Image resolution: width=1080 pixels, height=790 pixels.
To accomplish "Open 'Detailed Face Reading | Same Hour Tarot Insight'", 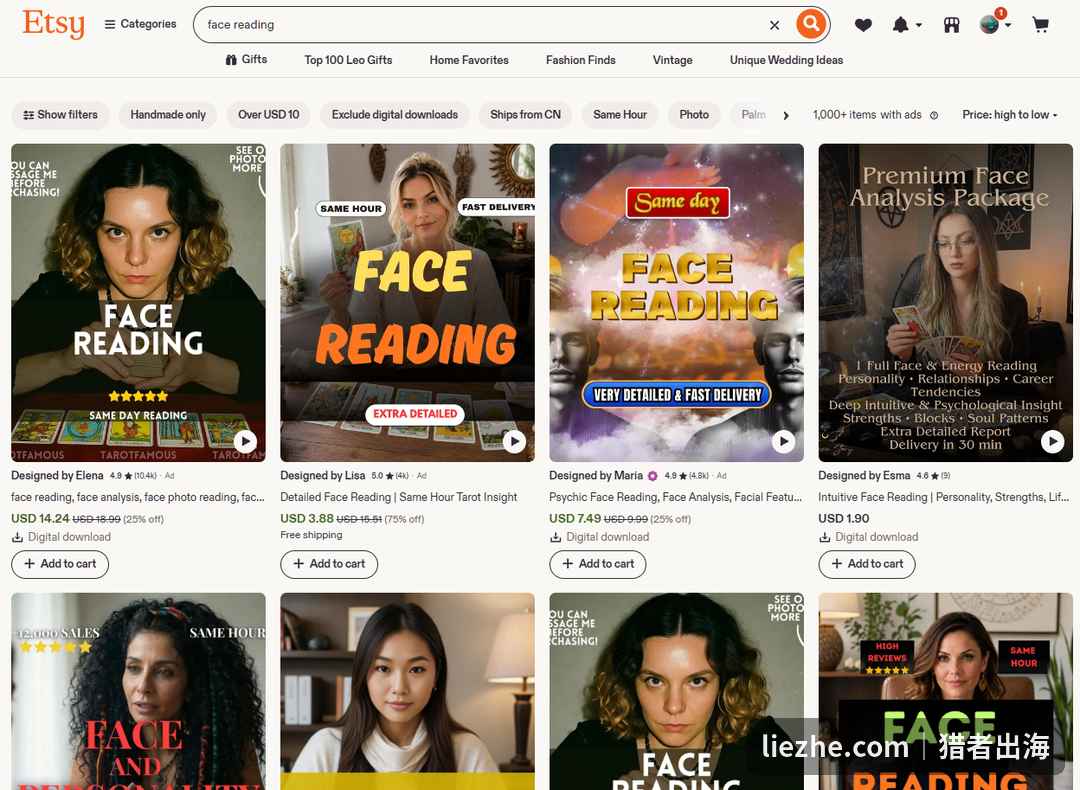I will point(399,497).
